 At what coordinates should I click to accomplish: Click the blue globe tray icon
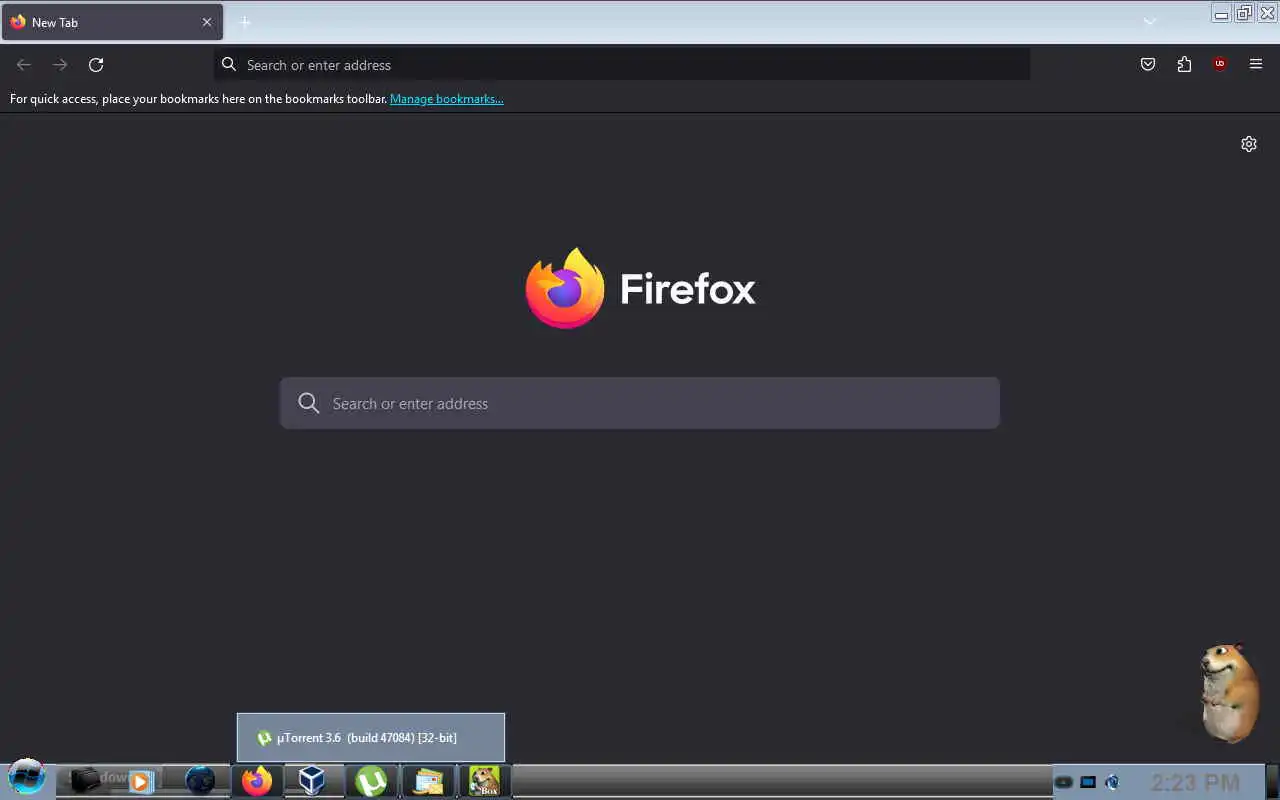(1111, 782)
